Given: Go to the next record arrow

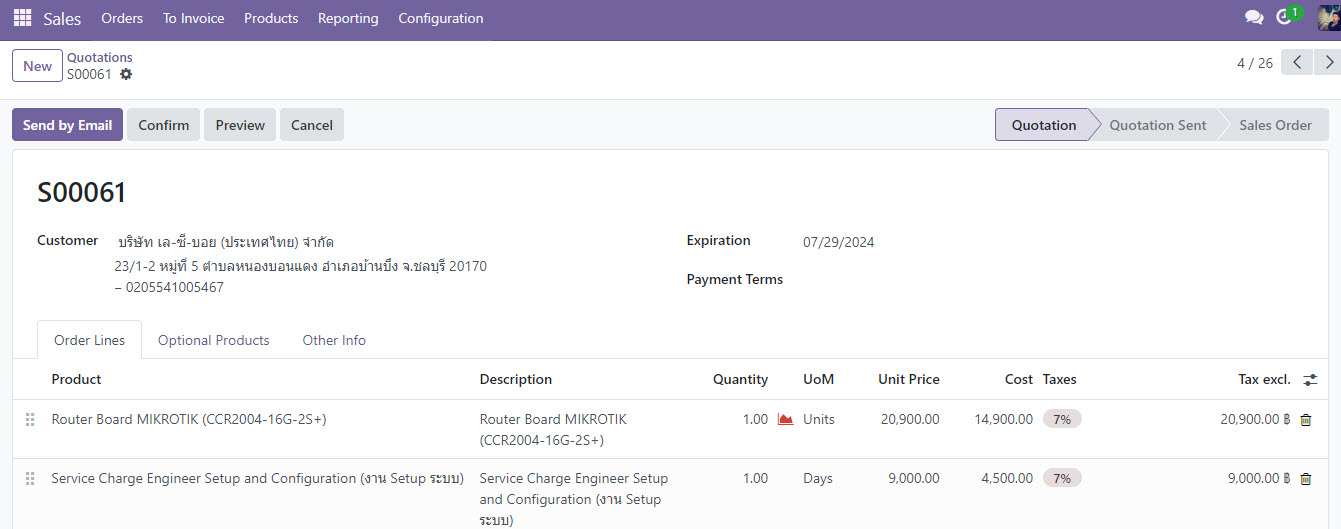Looking at the screenshot, I should click(x=1328, y=63).
